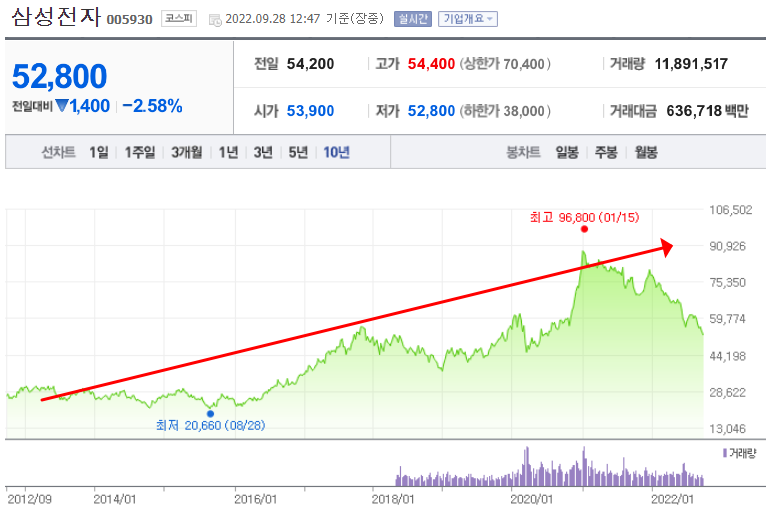Switch to the 주봉 candle chart

[606, 152]
